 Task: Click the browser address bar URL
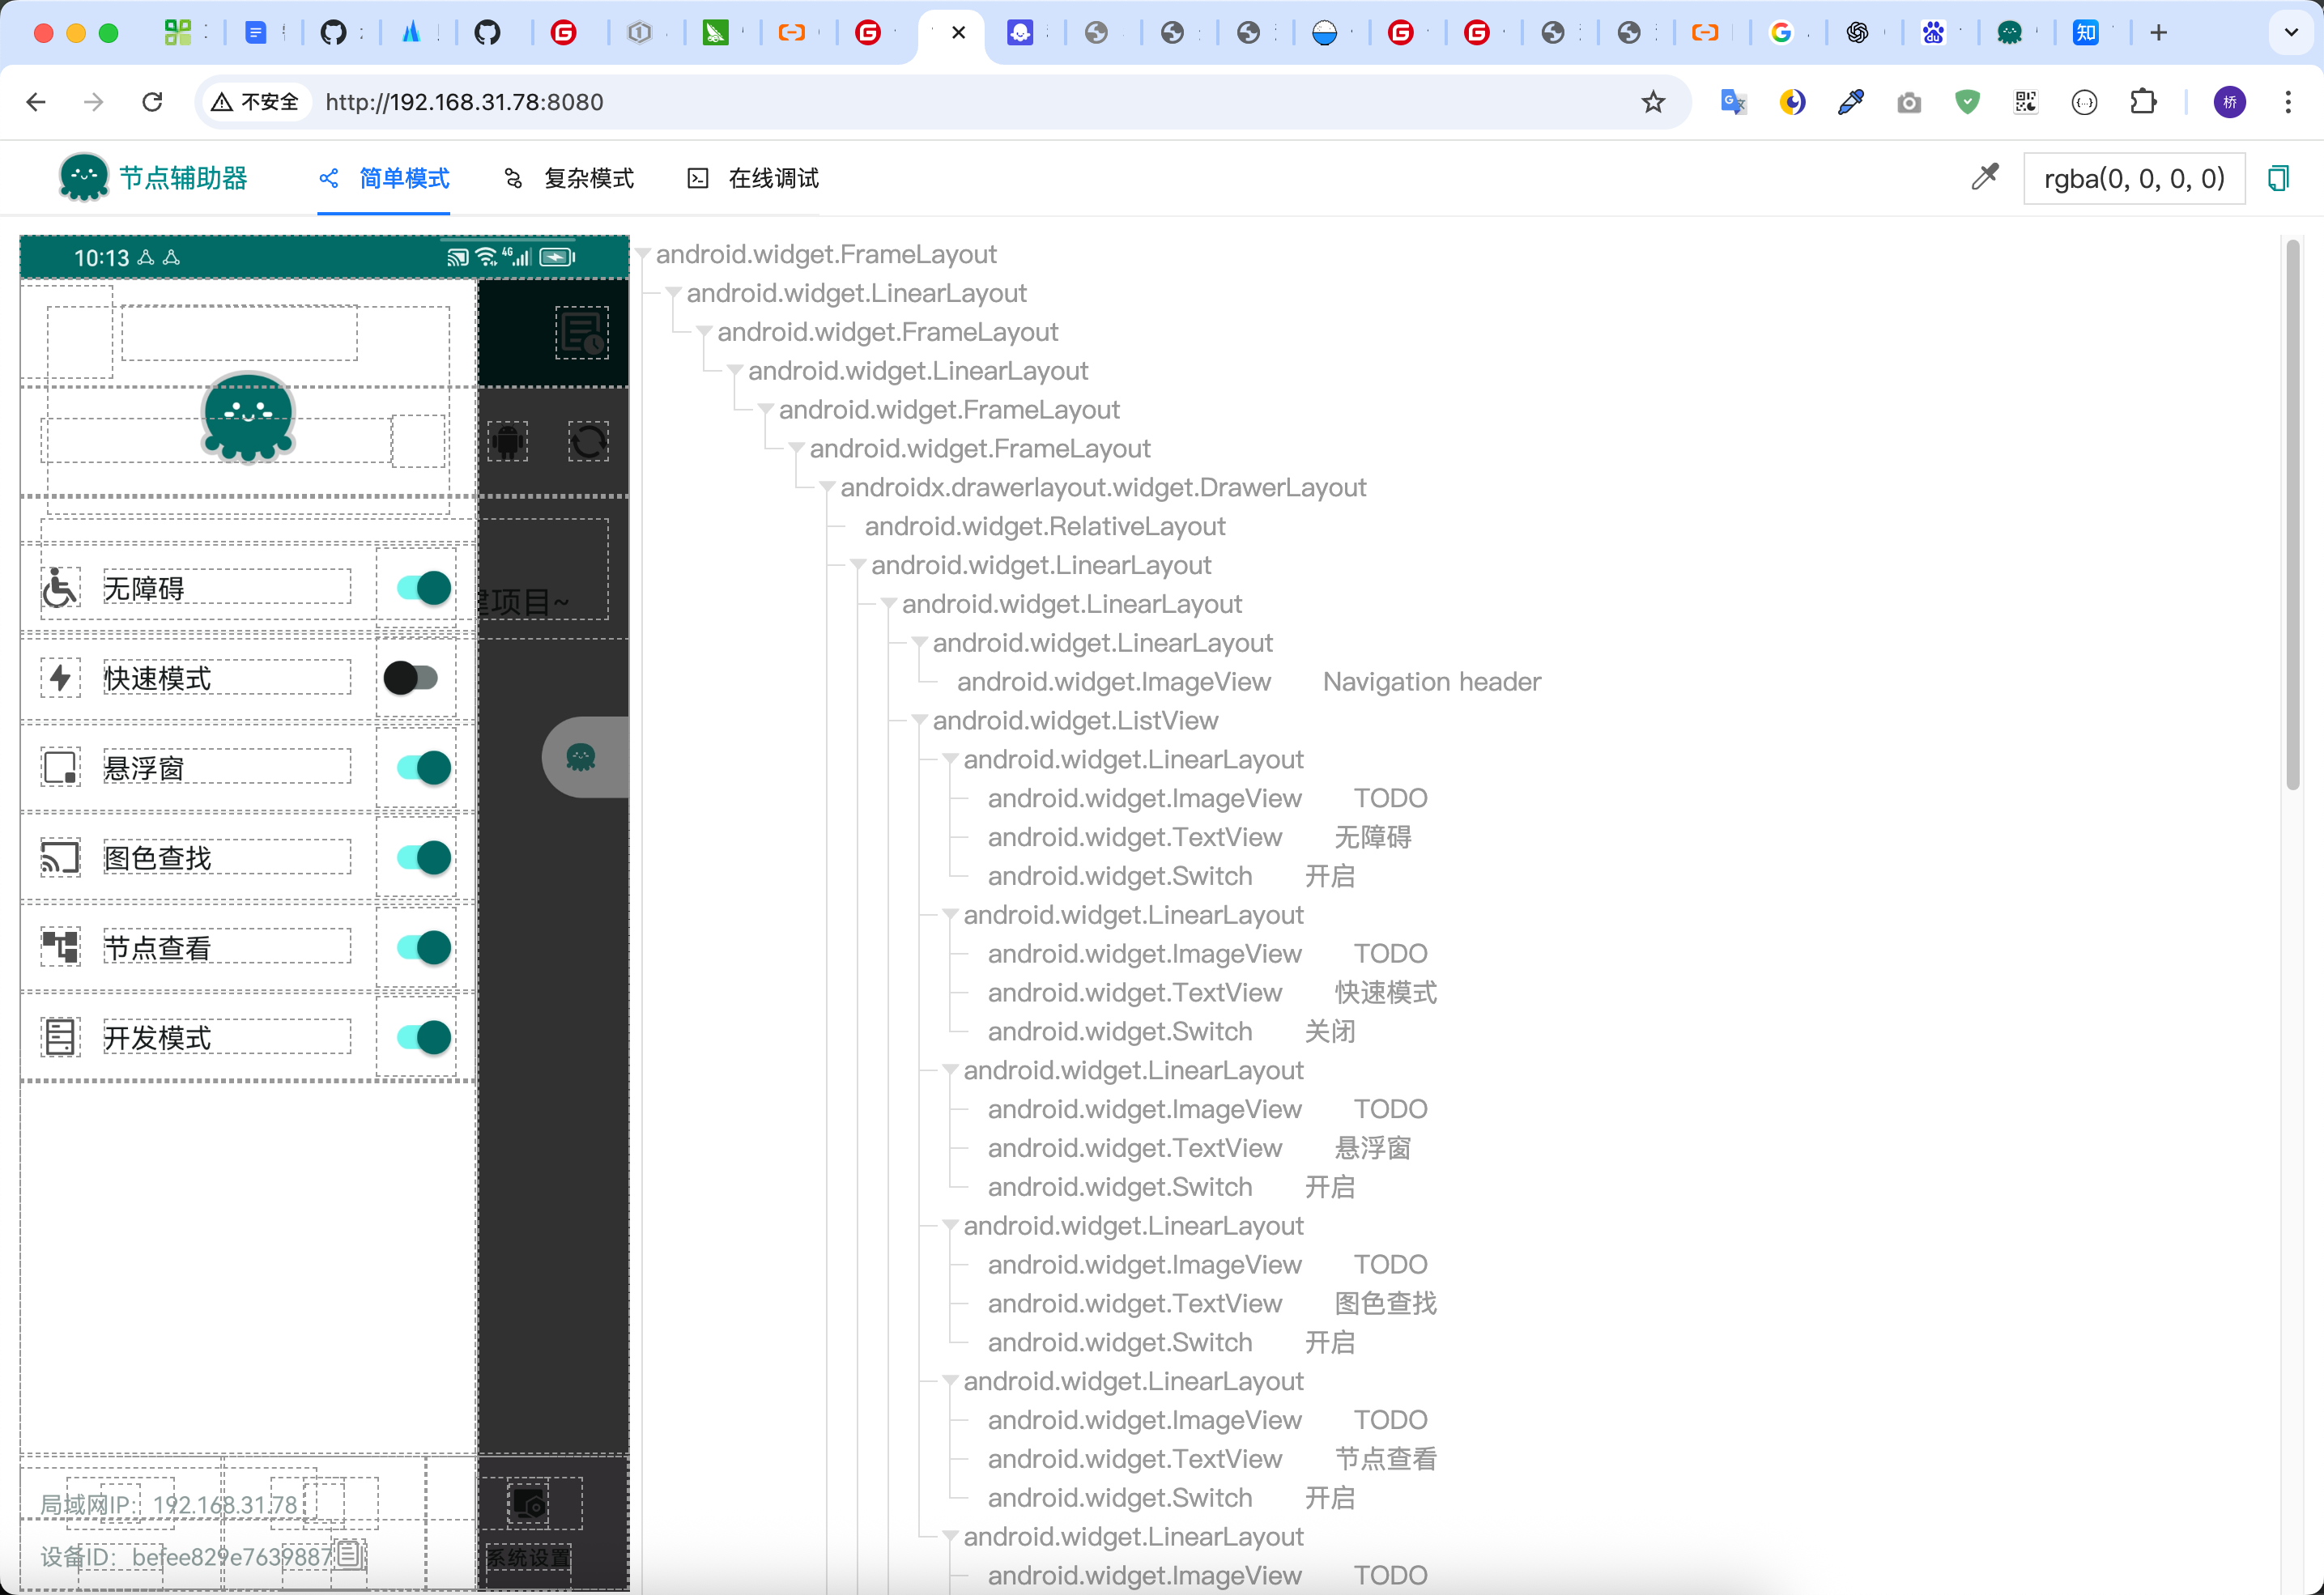tap(465, 102)
